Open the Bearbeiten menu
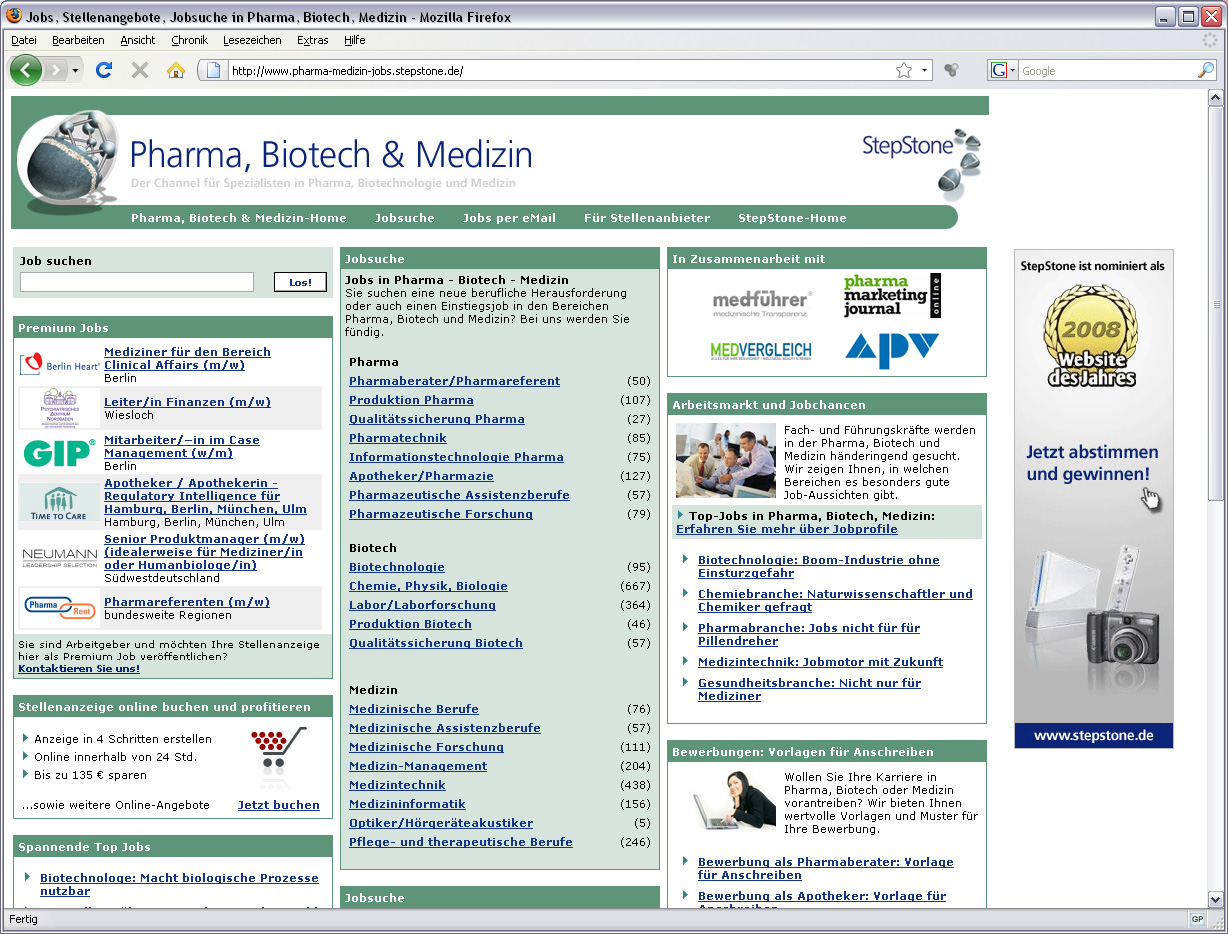This screenshot has width=1228, height=934. [x=78, y=40]
